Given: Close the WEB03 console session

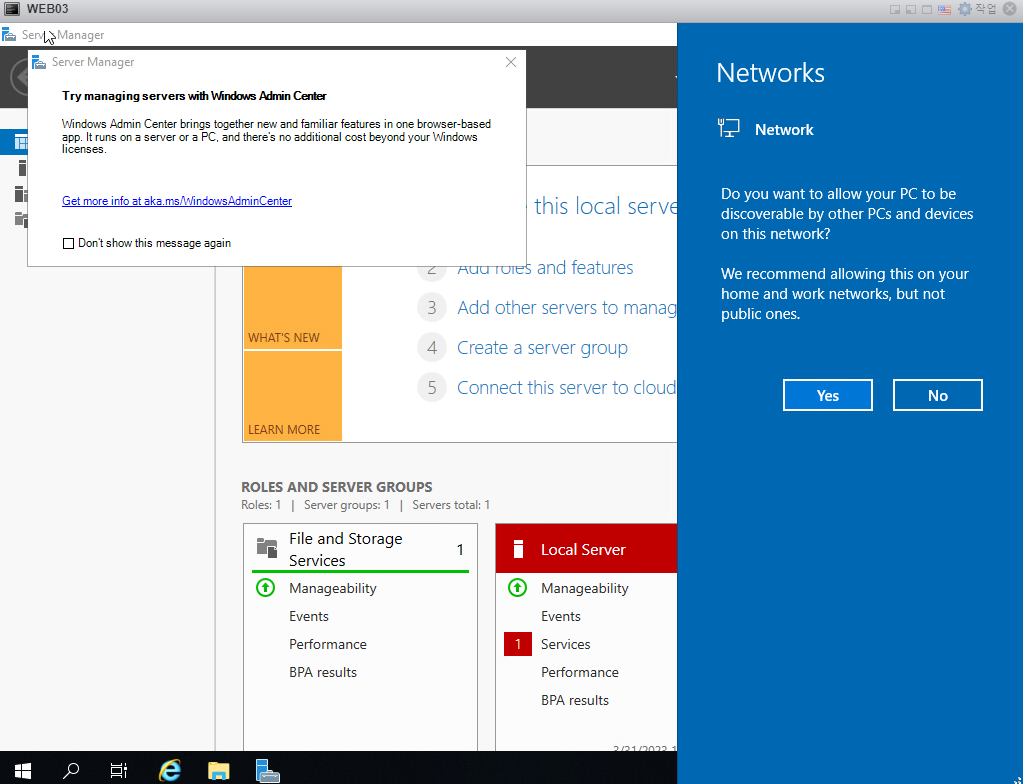Looking at the screenshot, I should click(1009, 9).
